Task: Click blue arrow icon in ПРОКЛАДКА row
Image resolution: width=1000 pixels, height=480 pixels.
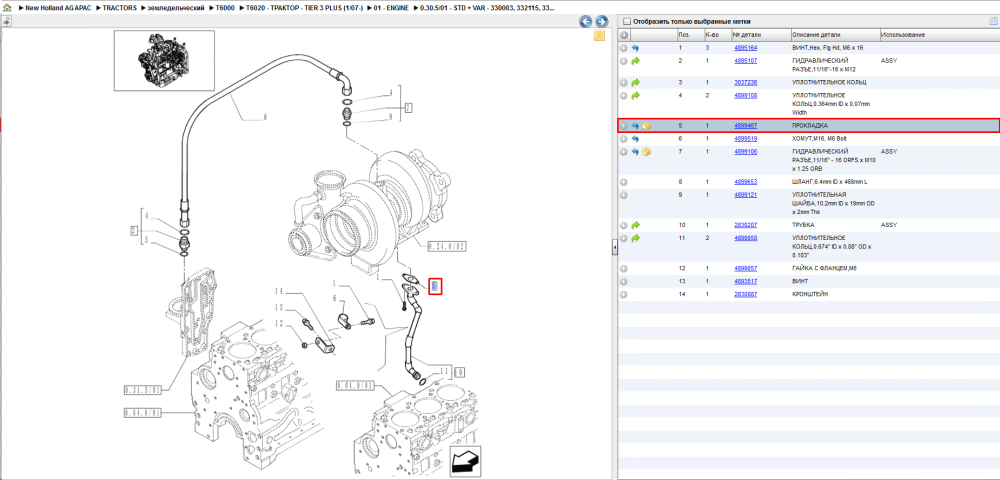Action: click(x=635, y=126)
